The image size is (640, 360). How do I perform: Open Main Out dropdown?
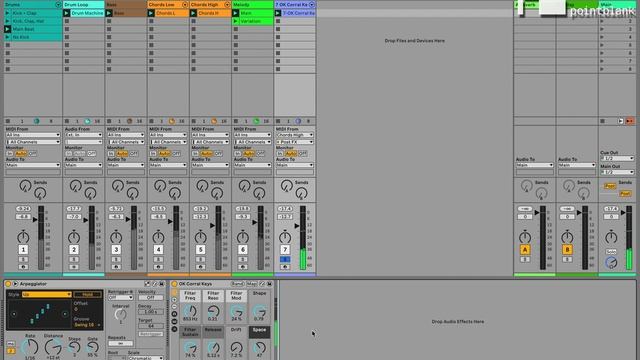(617, 172)
